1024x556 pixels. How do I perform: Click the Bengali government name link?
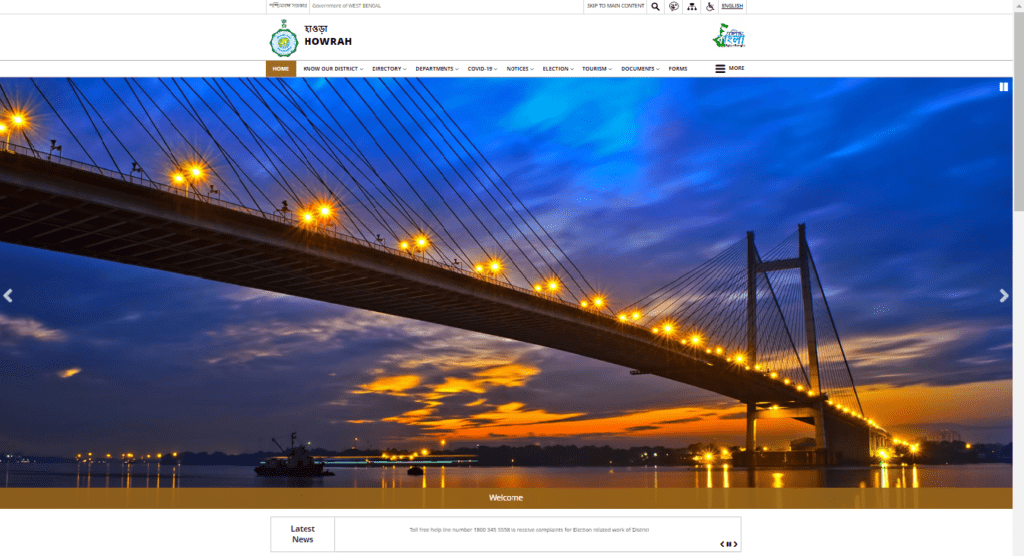coord(288,6)
